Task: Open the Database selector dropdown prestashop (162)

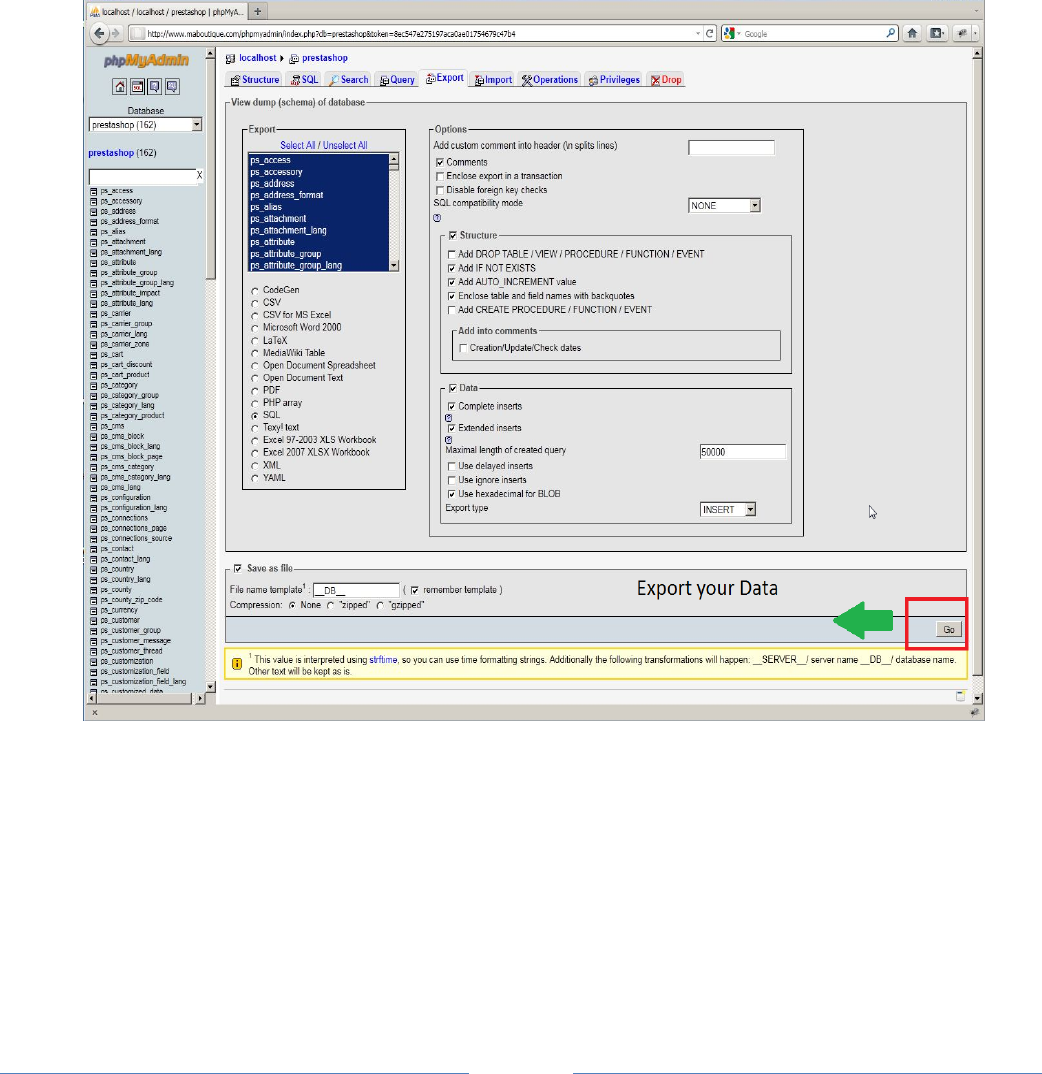Action: point(145,125)
